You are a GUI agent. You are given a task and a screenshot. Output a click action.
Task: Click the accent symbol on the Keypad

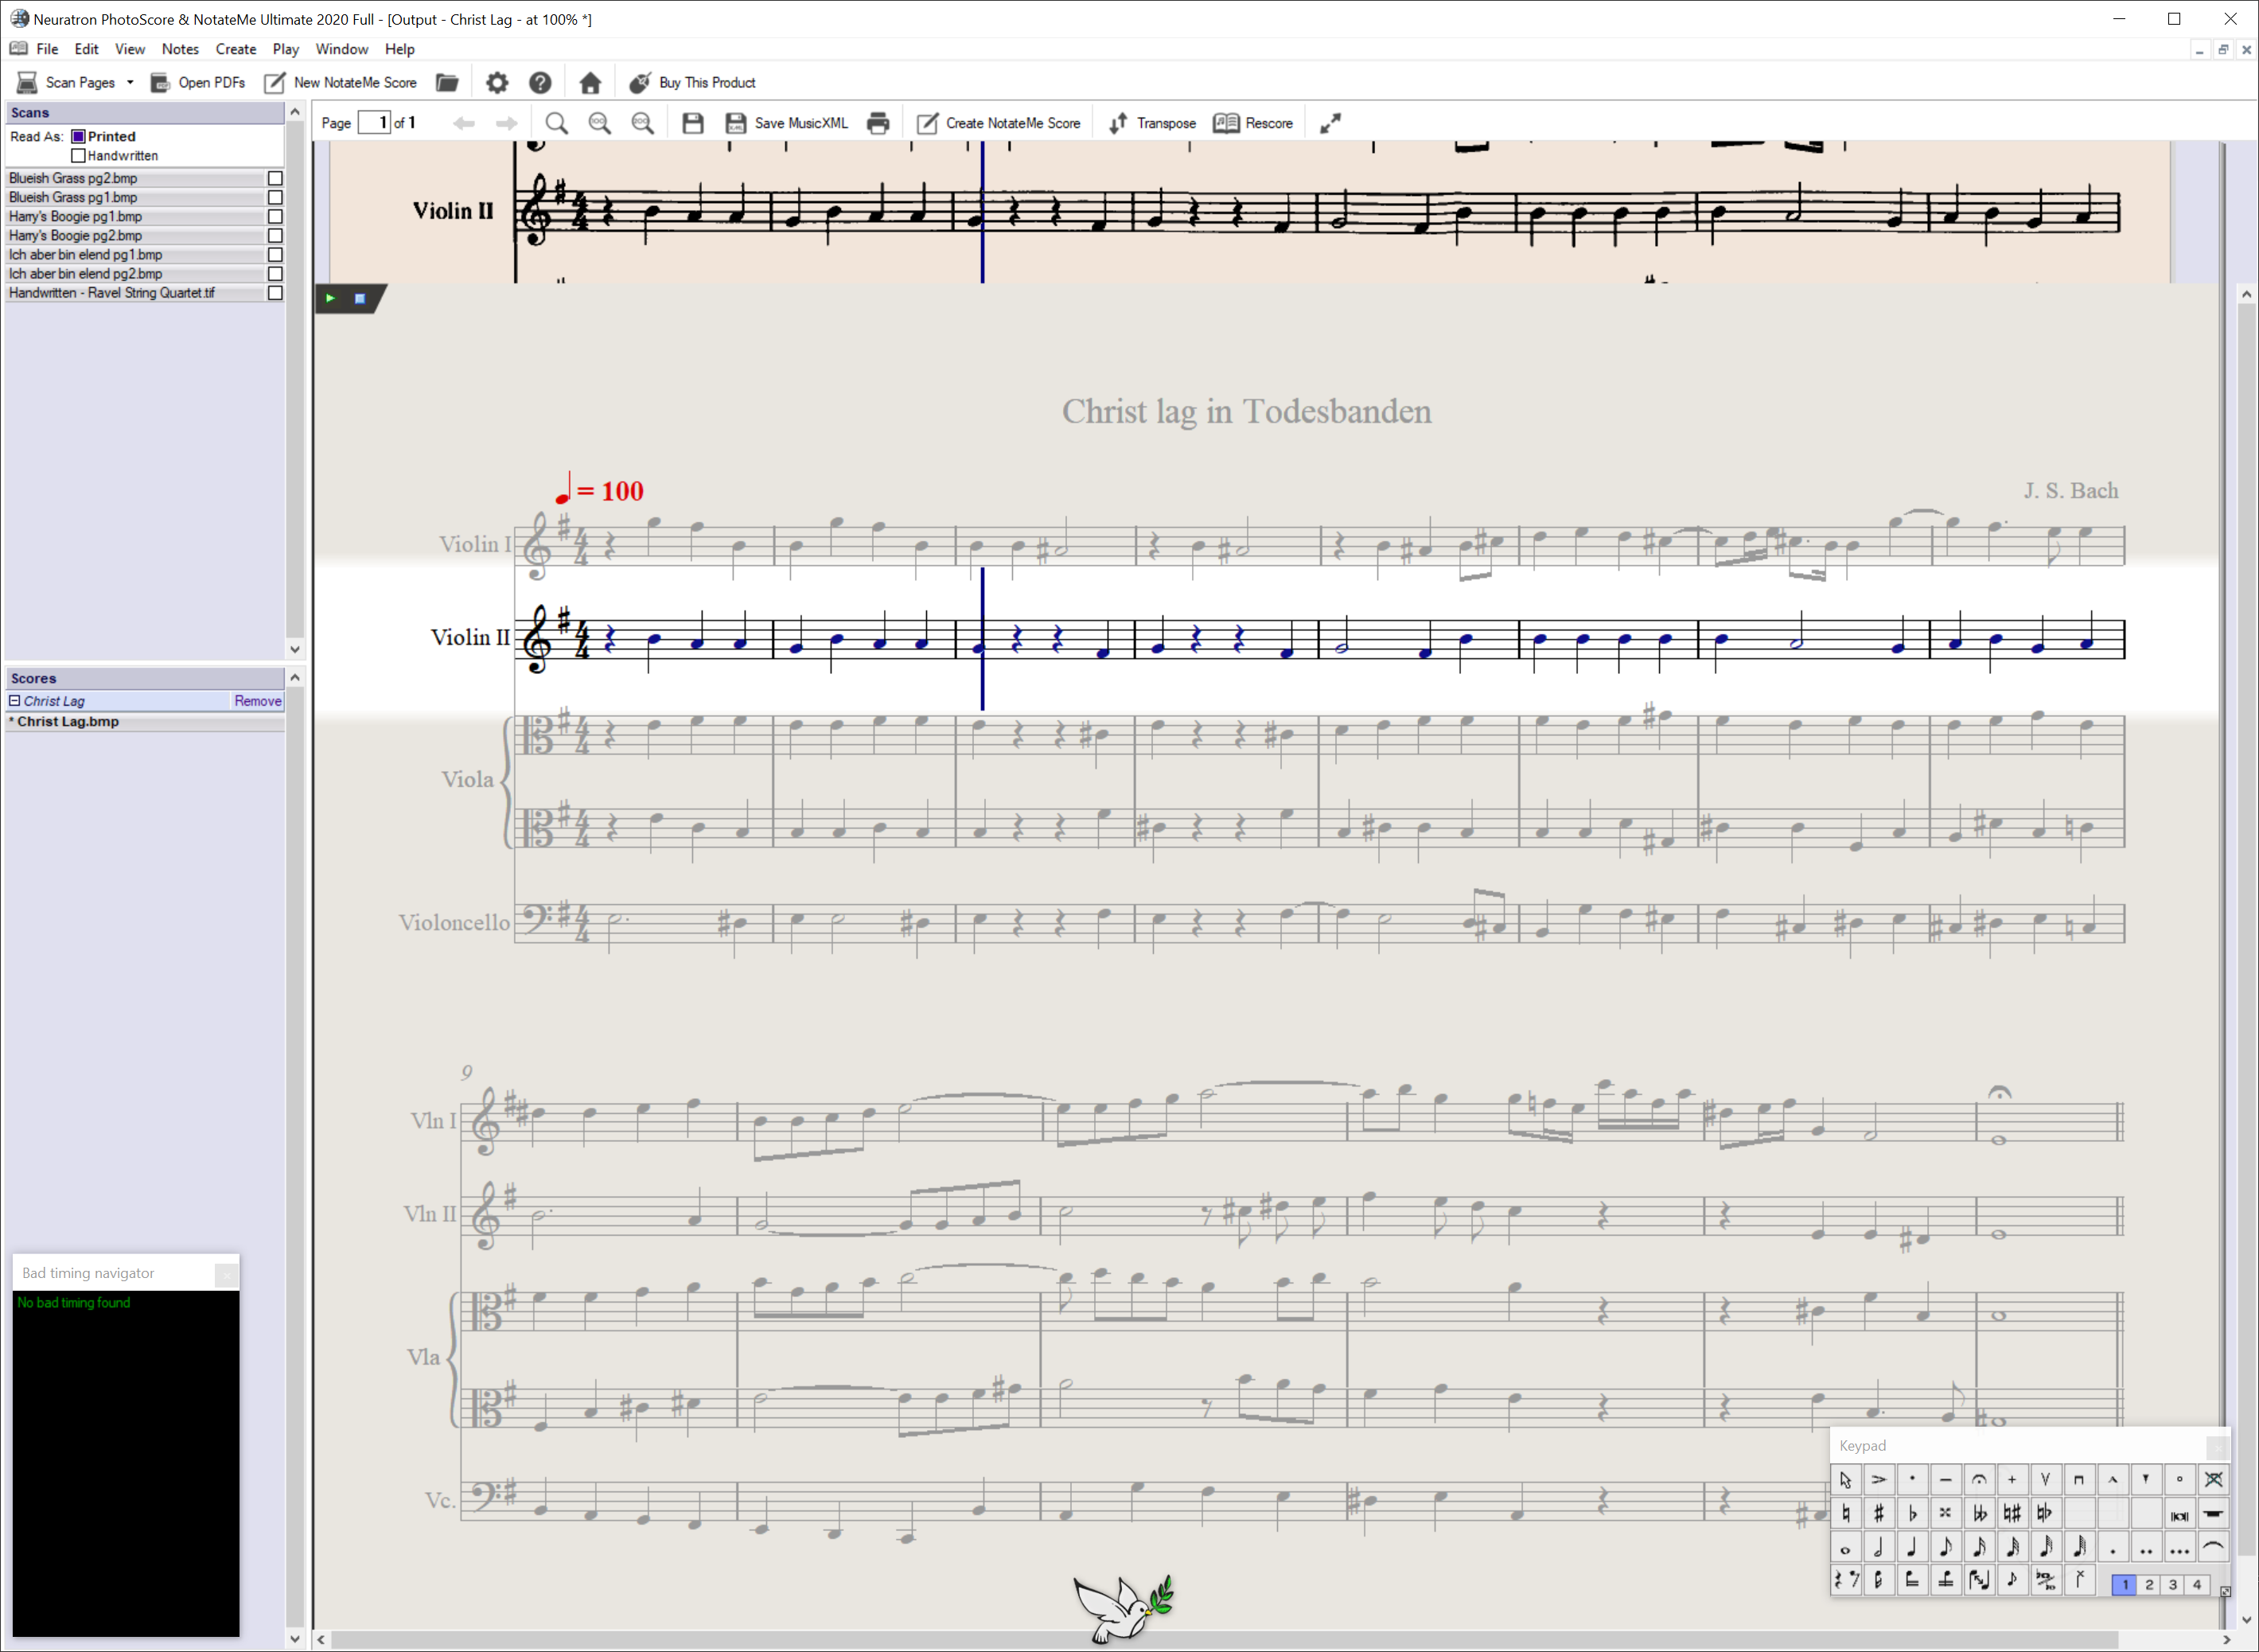click(x=1879, y=1479)
